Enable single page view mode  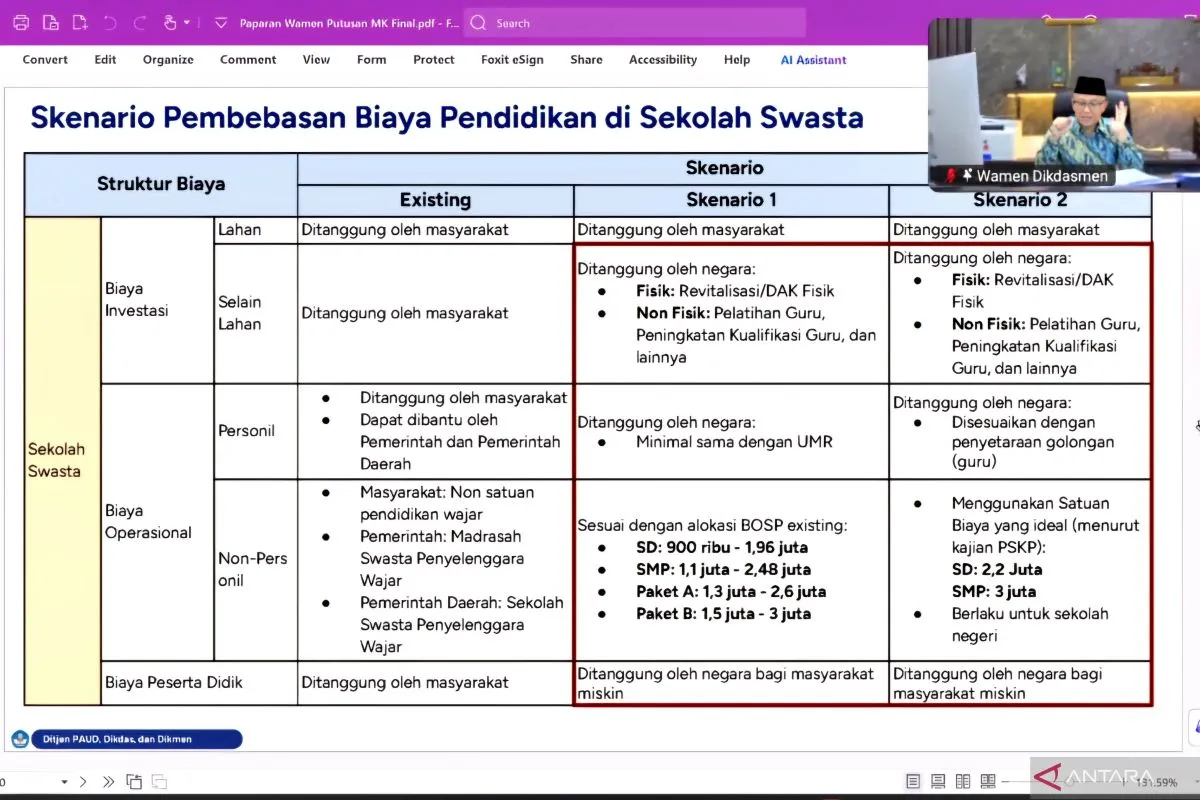tap(913, 781)
